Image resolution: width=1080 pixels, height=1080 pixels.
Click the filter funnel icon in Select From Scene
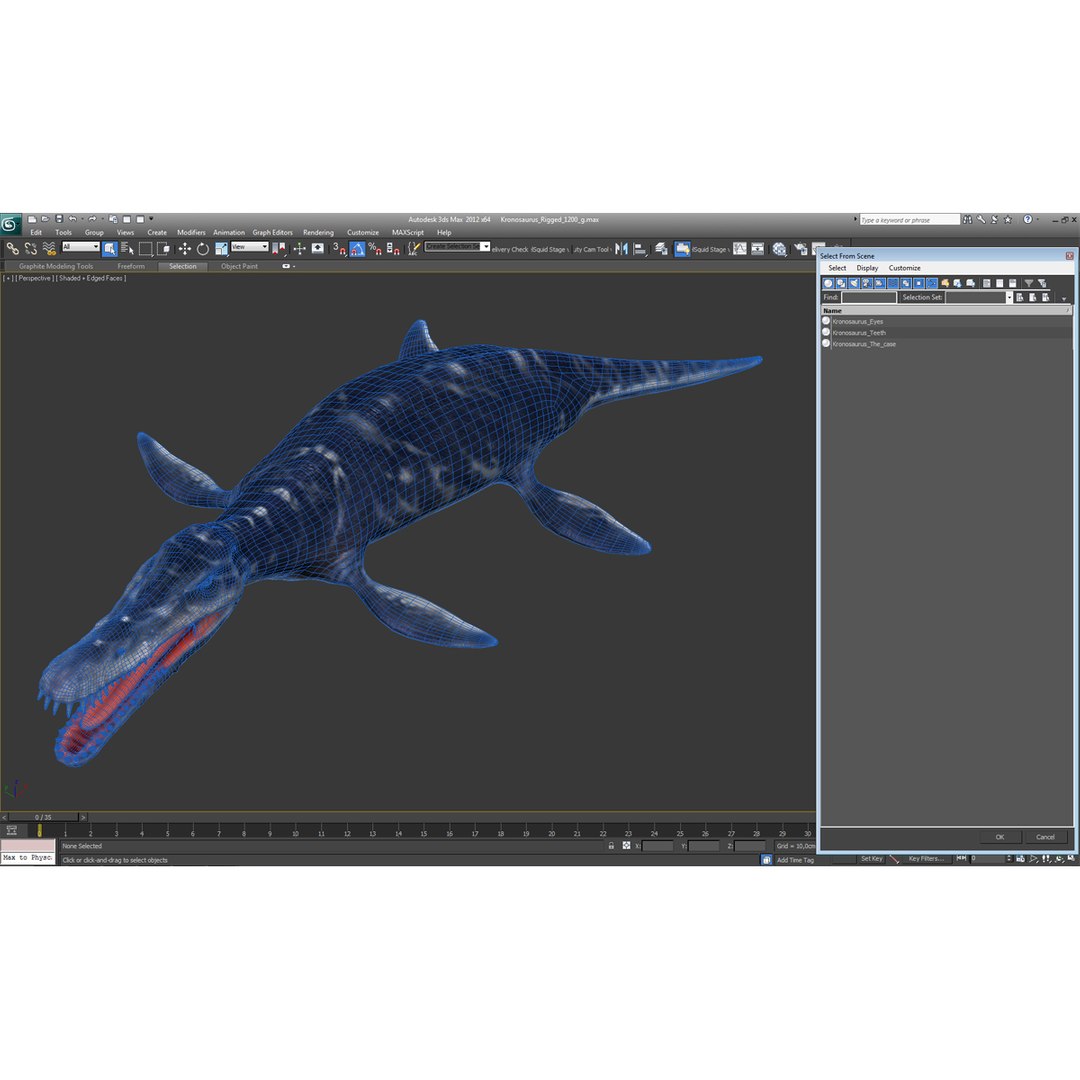(x=1028, y=283)
